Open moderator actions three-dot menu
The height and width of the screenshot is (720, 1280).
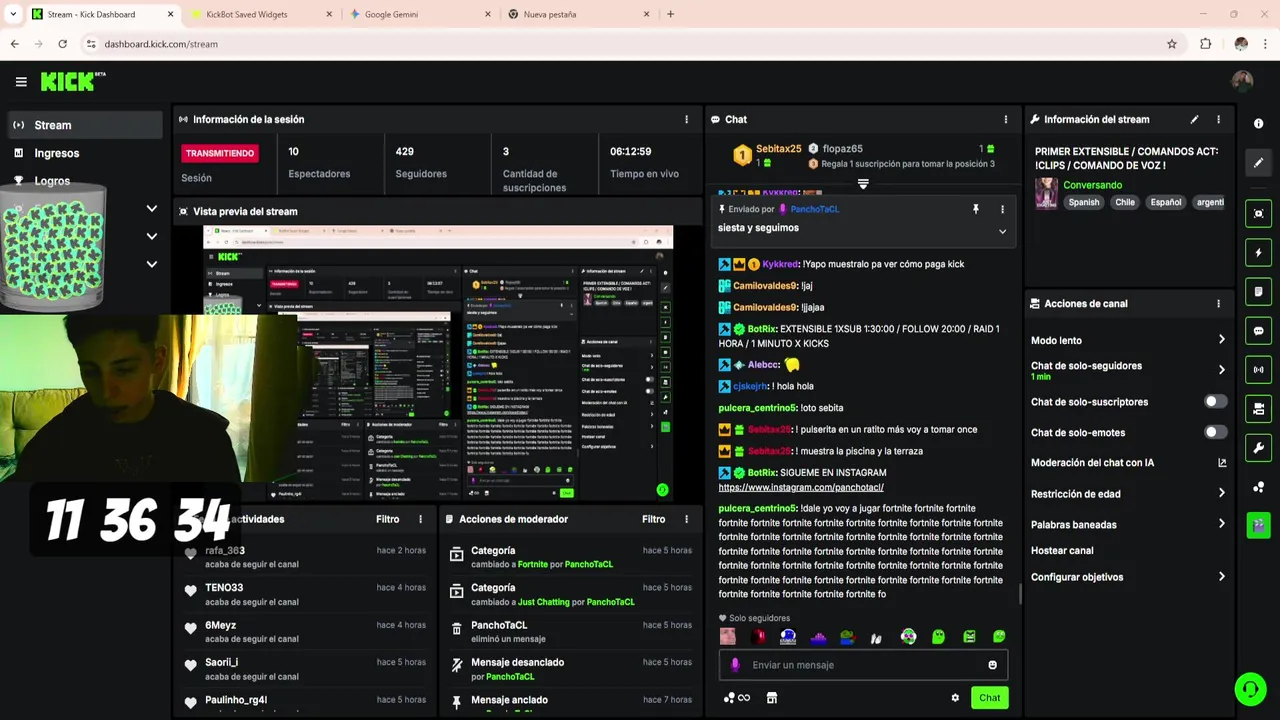point(686,519)
